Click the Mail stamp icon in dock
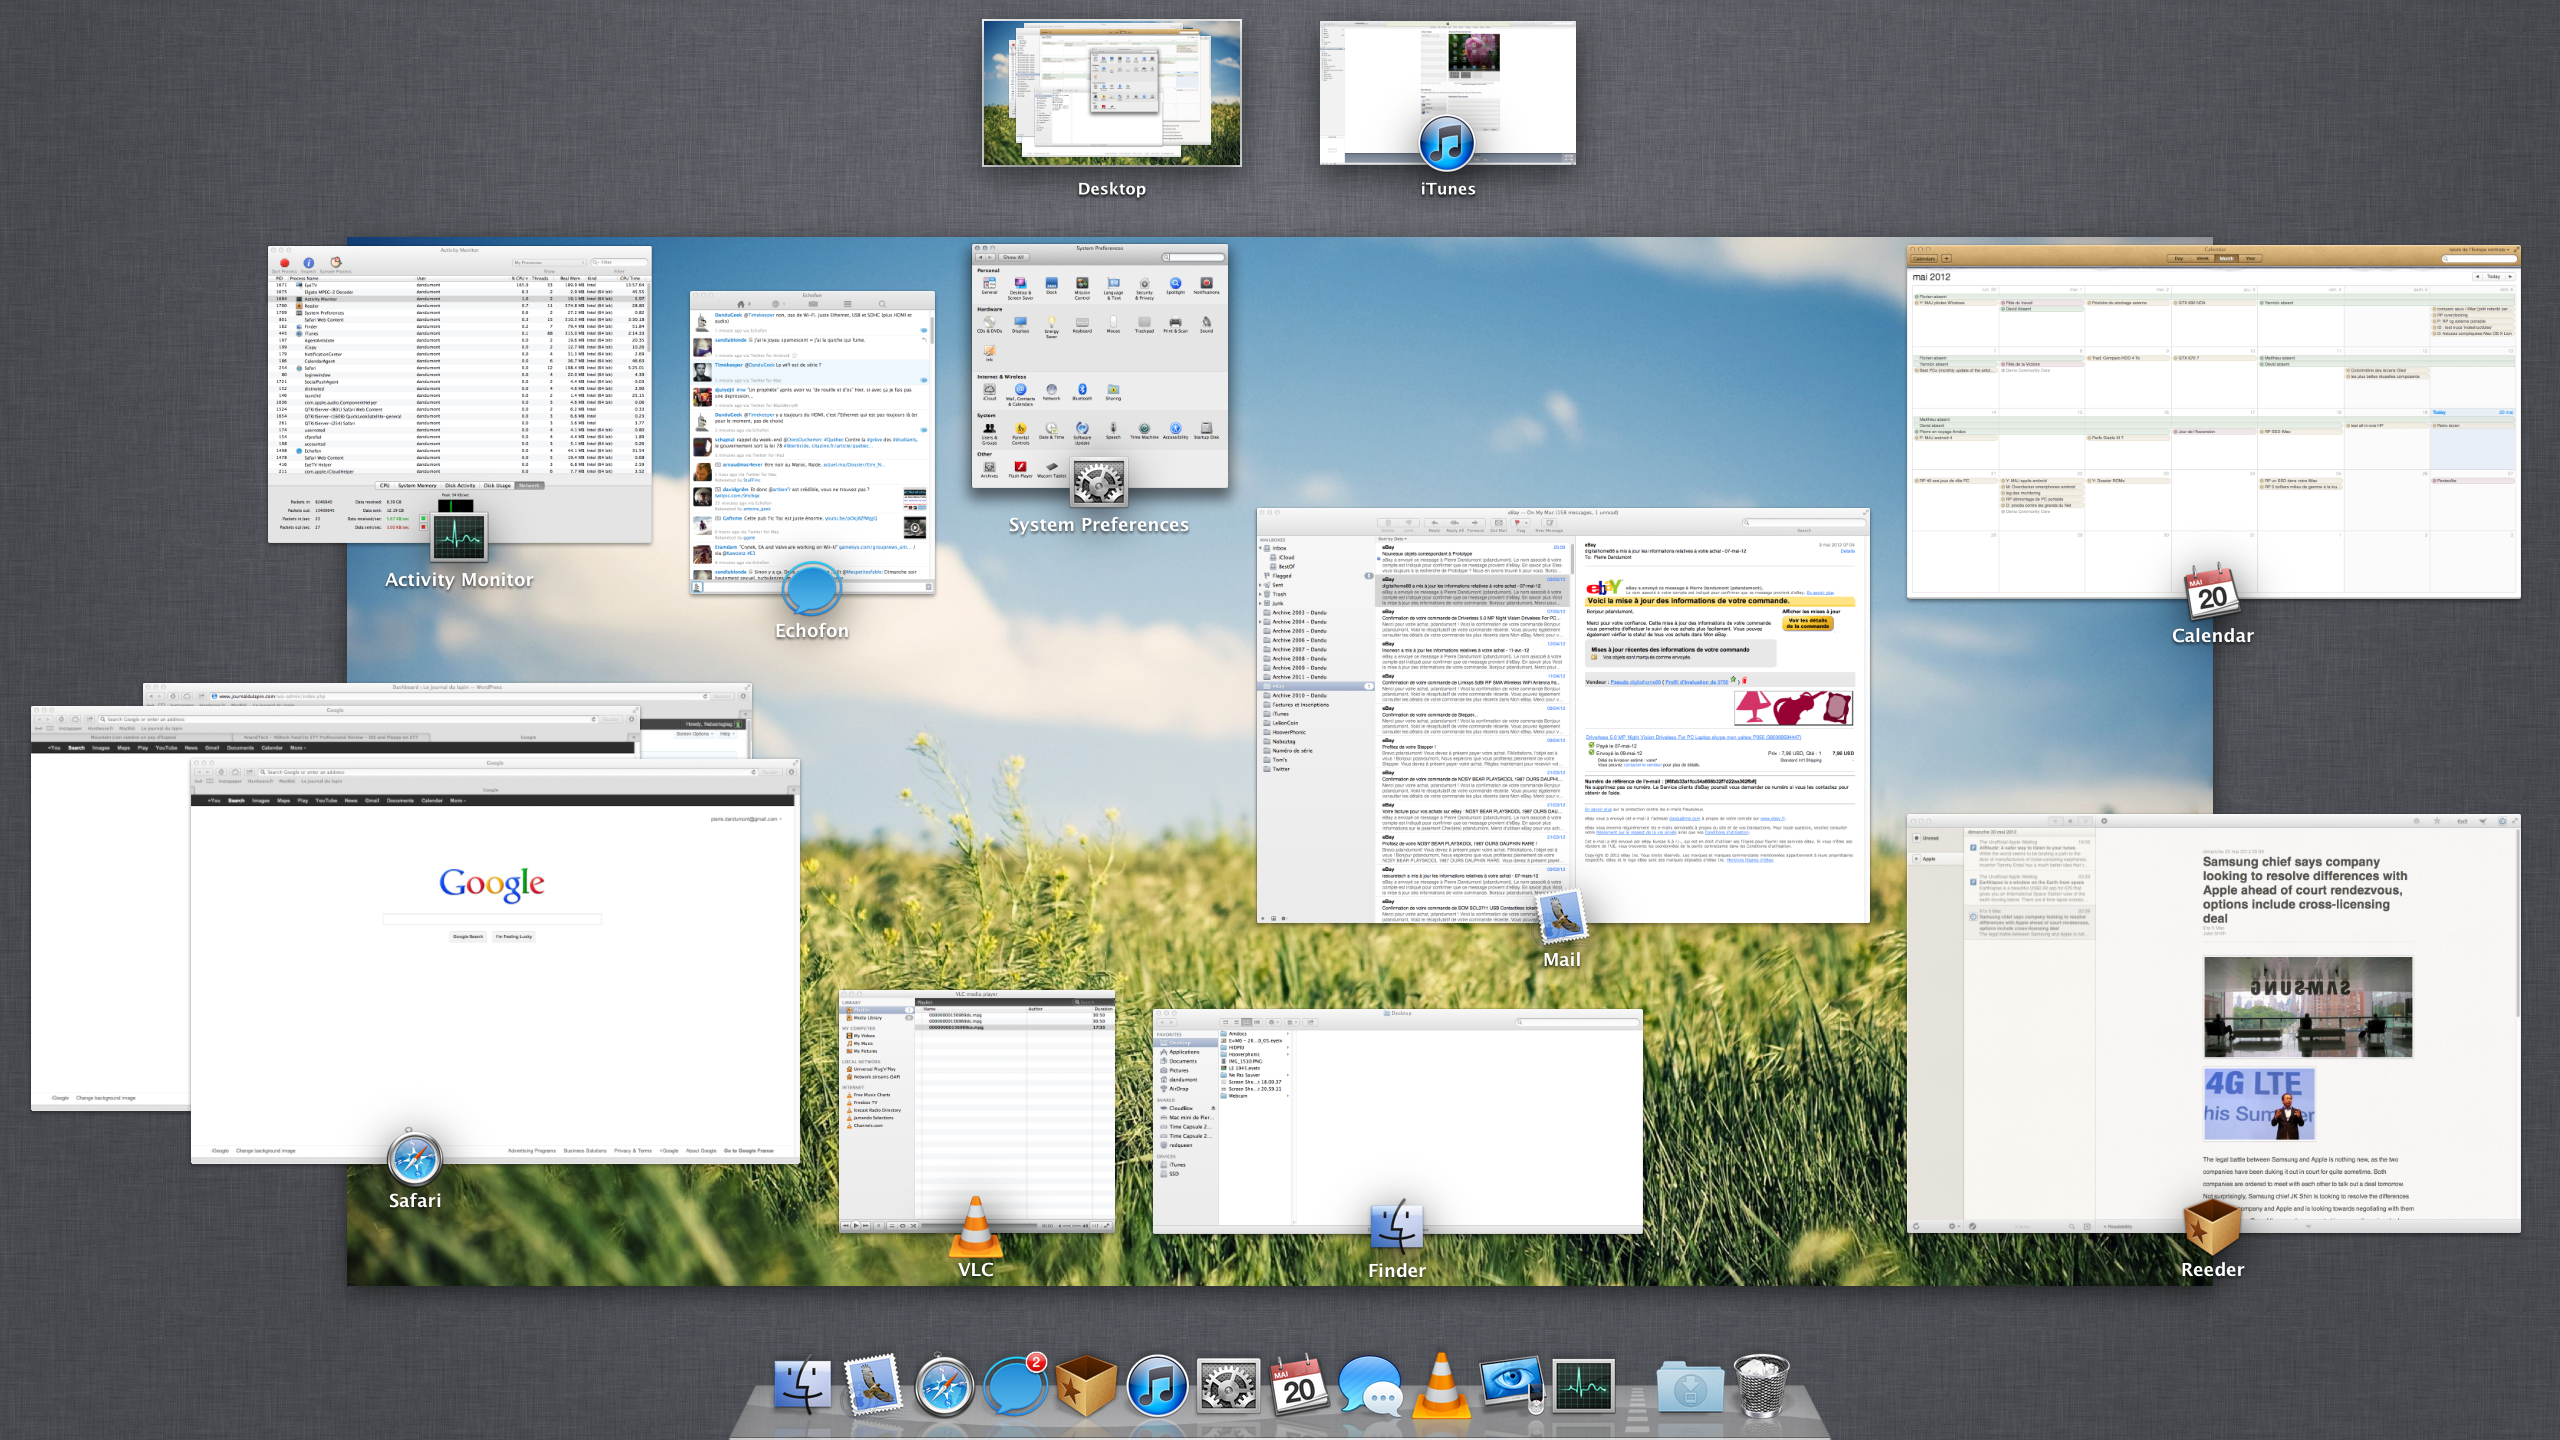Screen dimensions: 2560x1440 tap(873, 1386)
